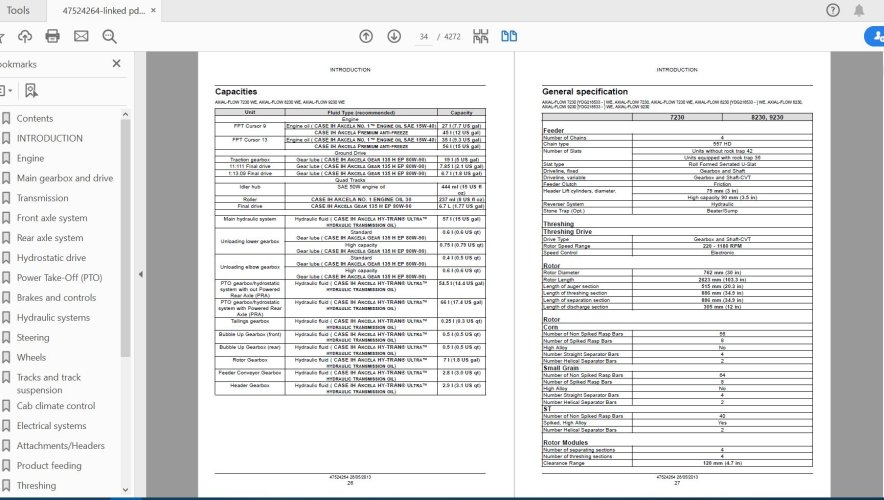Open the Front axle system bookmark
Screen dimensions: 884x500
pos(52,218)
